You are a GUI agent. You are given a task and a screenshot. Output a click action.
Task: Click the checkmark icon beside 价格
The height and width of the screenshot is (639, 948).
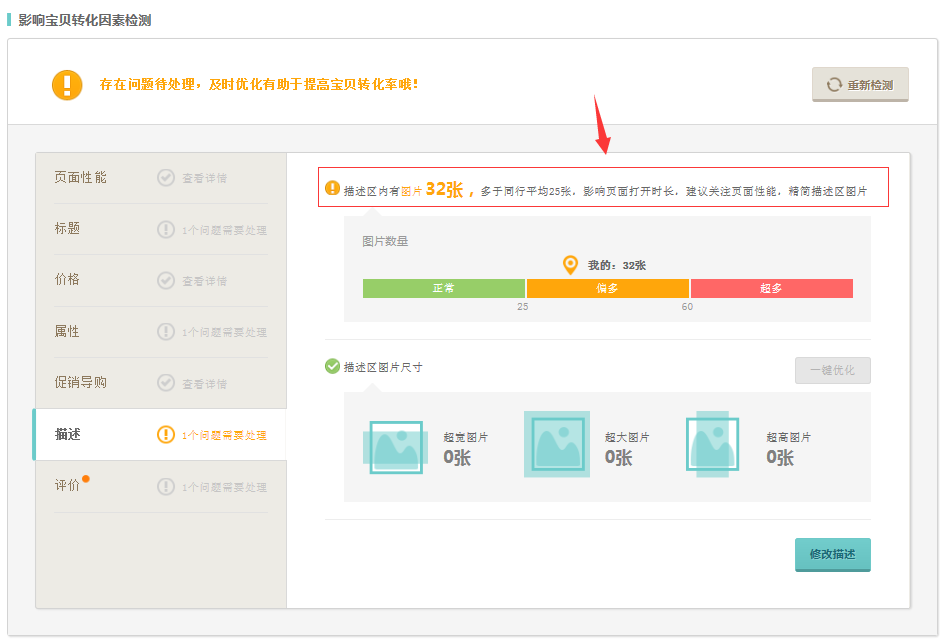pyautogui.click(x=166, y=281)
